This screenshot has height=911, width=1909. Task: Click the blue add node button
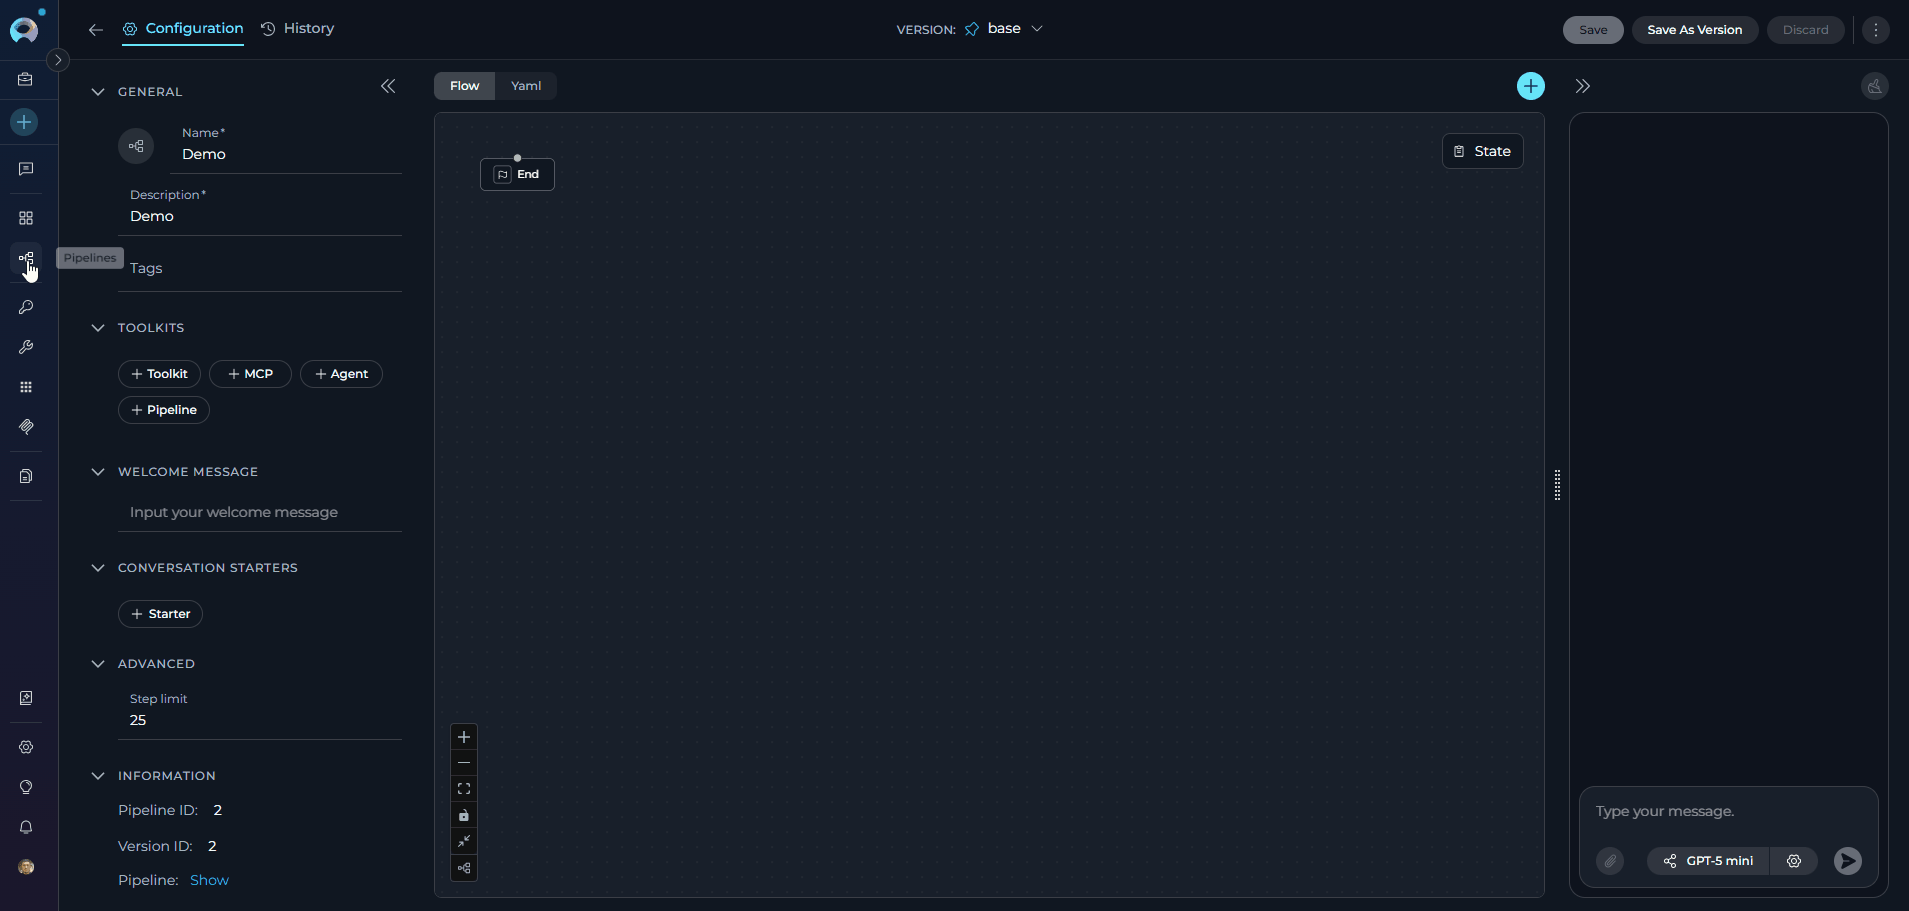pos(1530,86)
